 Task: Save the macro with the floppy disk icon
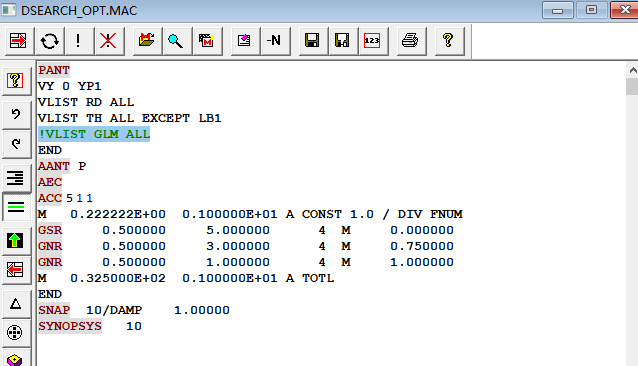312,41
